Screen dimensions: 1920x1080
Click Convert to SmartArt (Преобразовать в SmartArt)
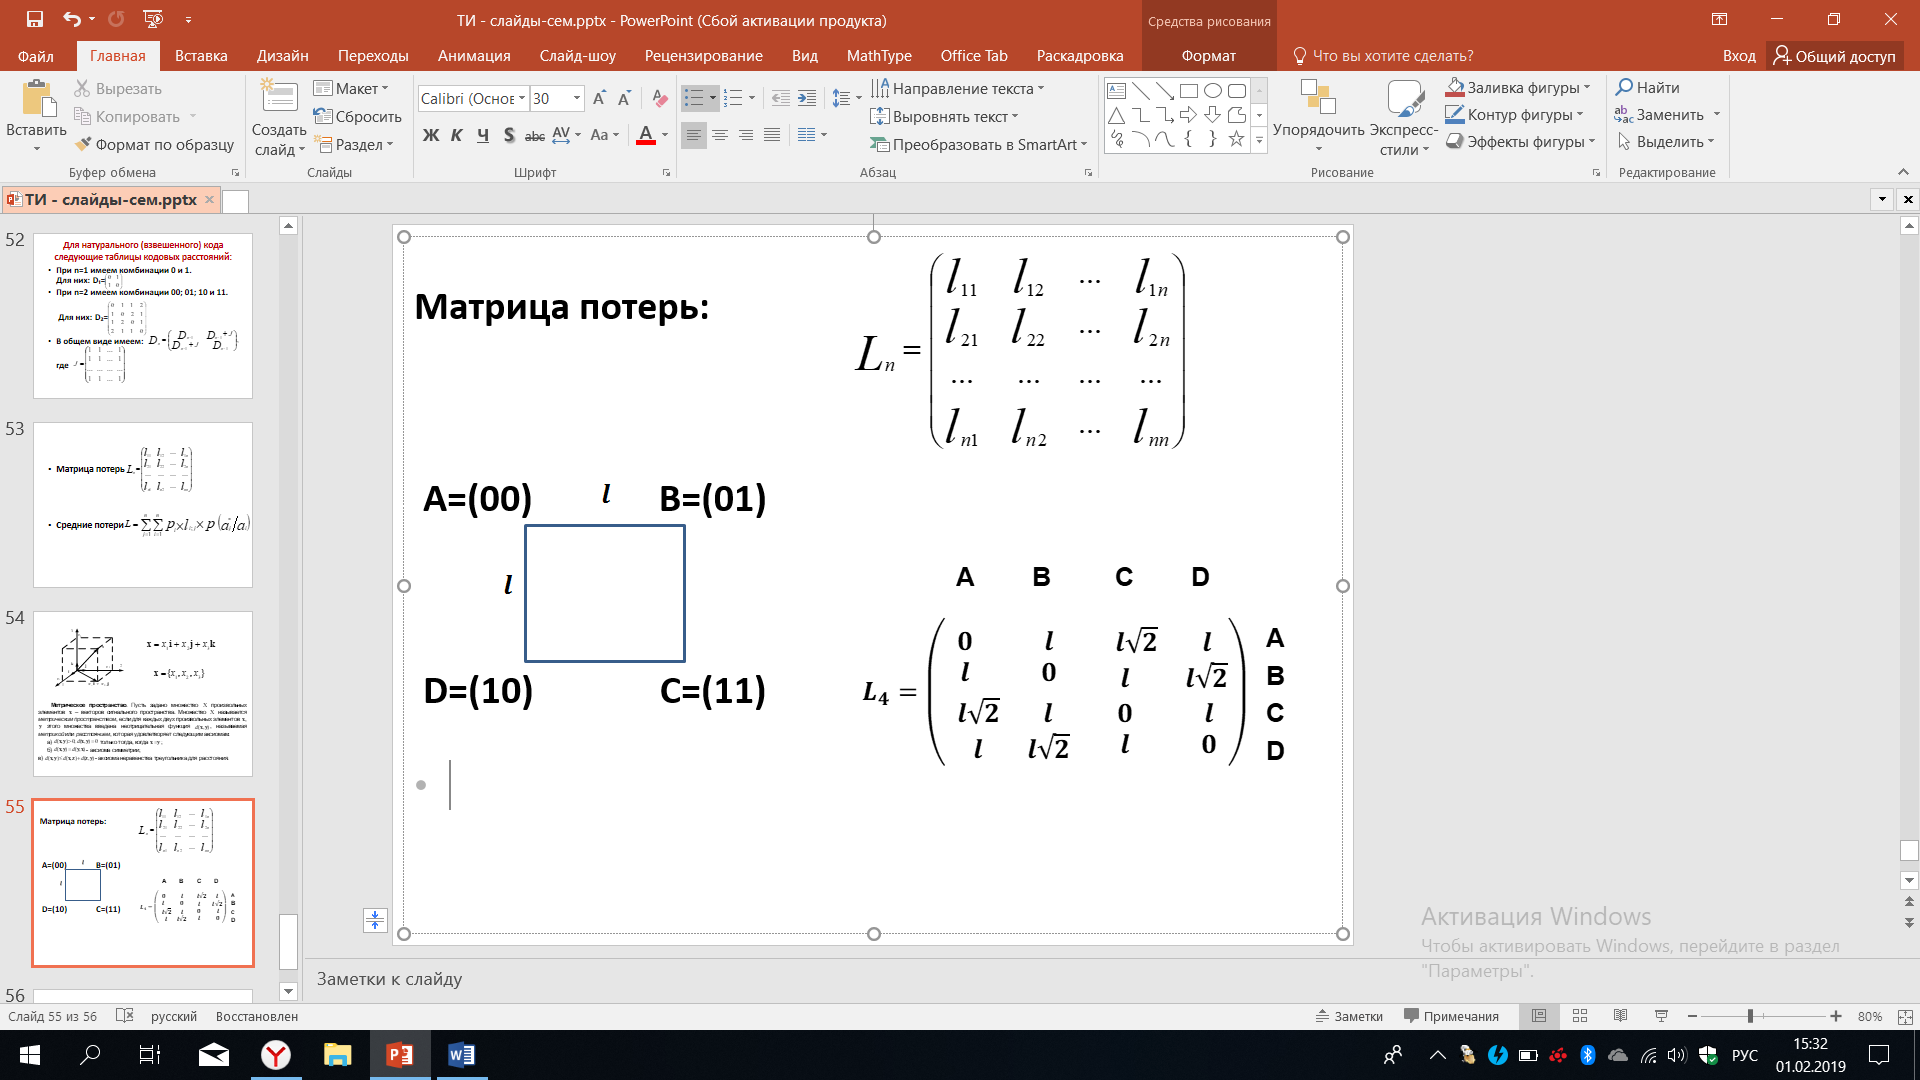[x=979, y=145]
